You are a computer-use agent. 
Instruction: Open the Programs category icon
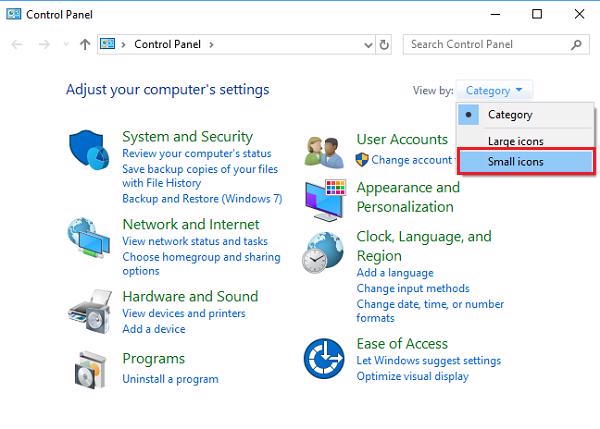[91, 370]
